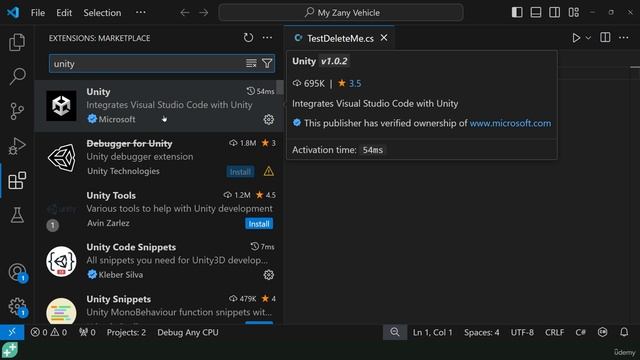
Task: Select Debugger for Unity list entry
Action: point(159,158)
